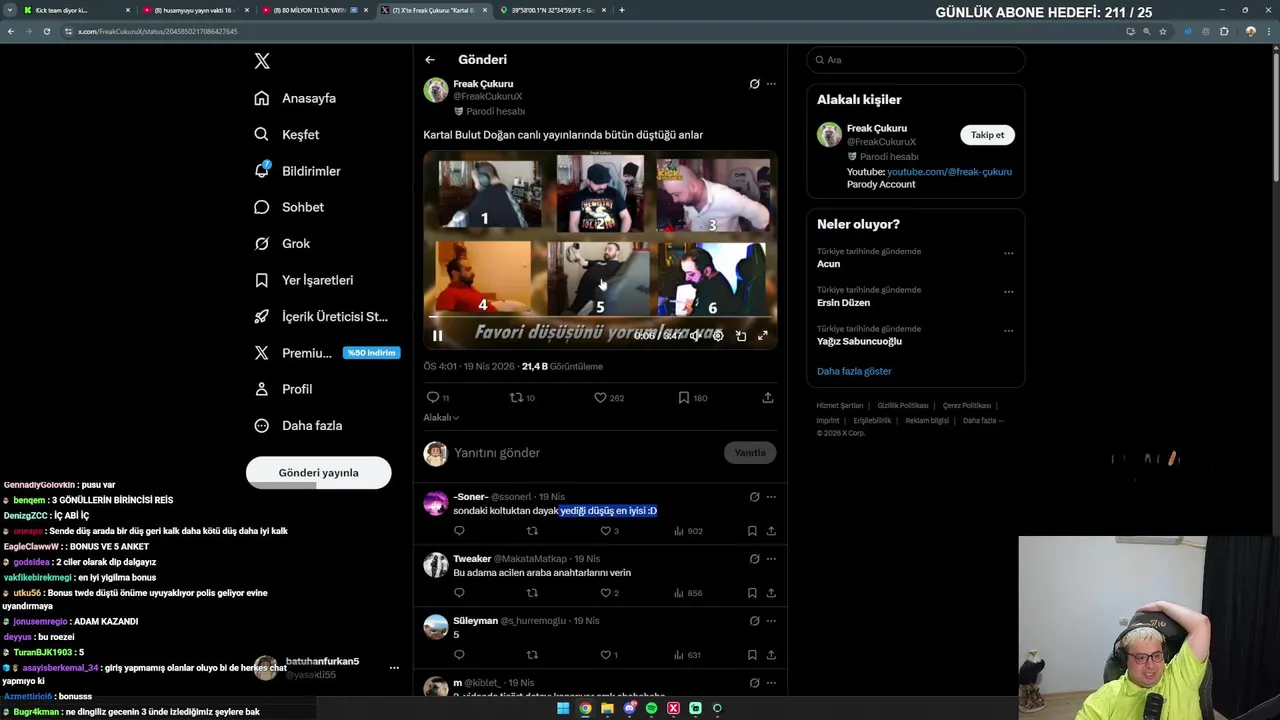Viewport: 1280px width, 720px height.
Task: Open Profil page
Action: coord(283,389)
